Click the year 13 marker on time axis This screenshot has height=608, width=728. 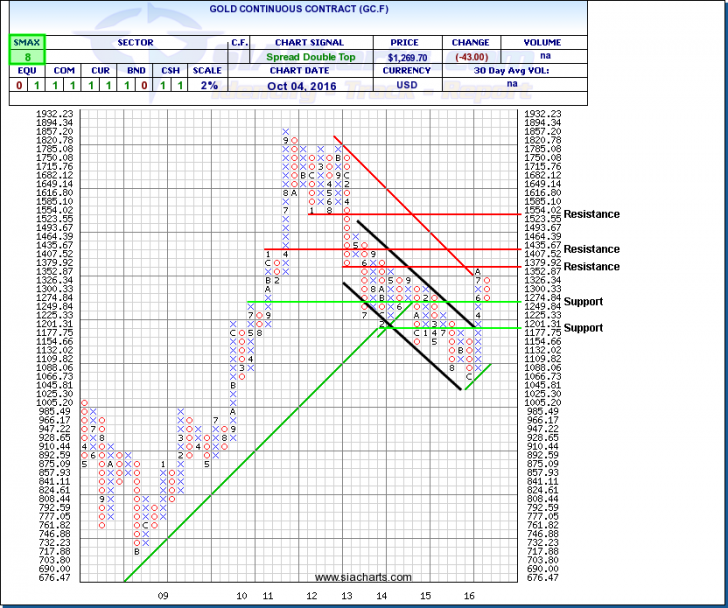(346, 595)
